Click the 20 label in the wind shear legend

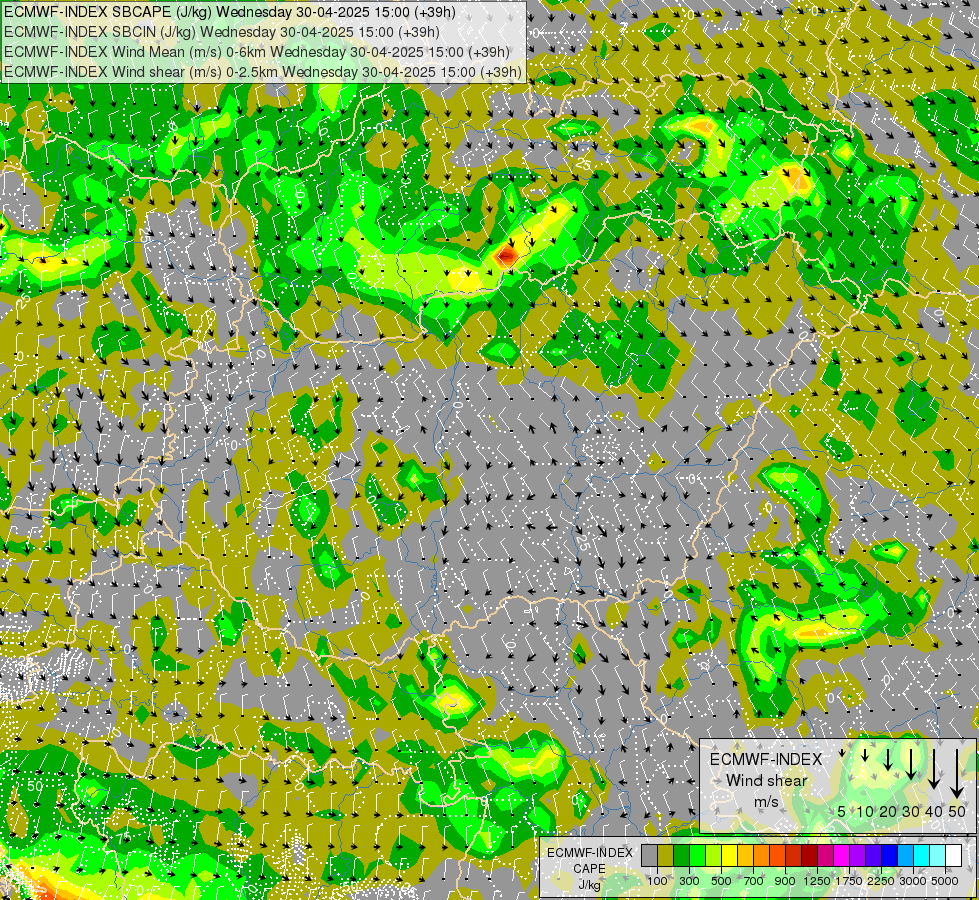point(888,811)
